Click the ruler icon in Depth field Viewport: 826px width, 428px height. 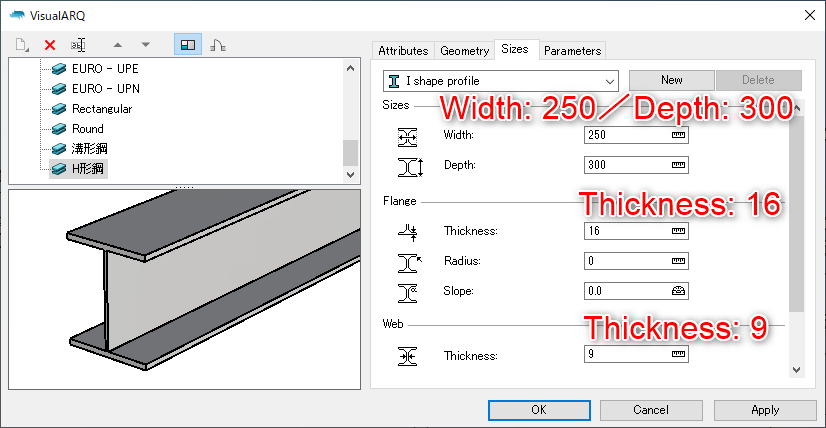click(678, 165)
